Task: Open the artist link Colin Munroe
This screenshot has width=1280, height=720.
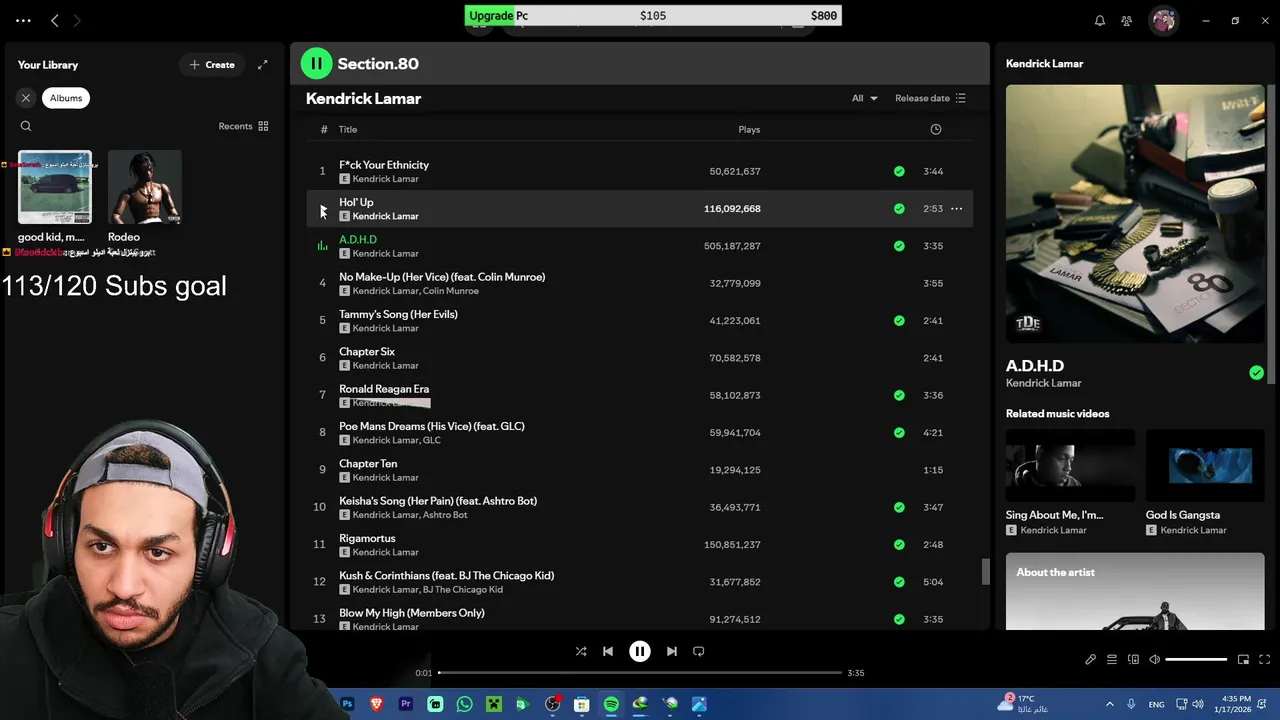Action: [x=451, y=291]
